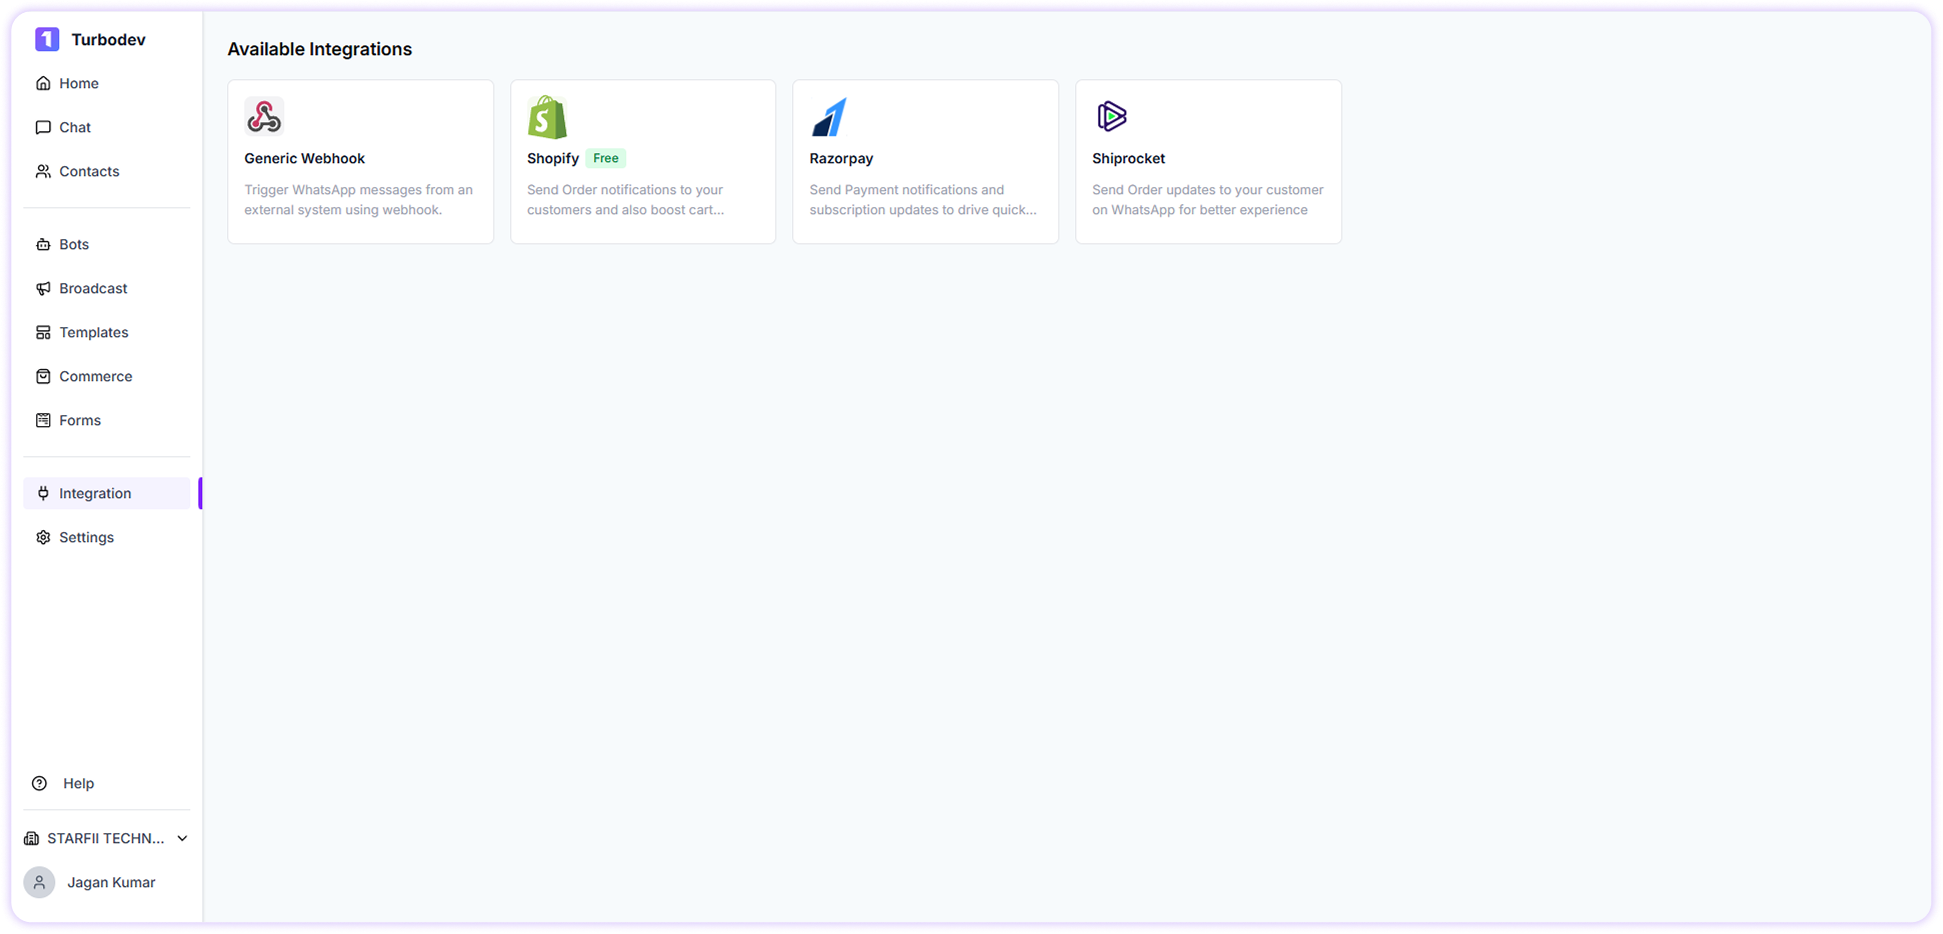Select the Templates icon
The image size is (1943, 934).
pyautogui.click(x=42, y=332)
